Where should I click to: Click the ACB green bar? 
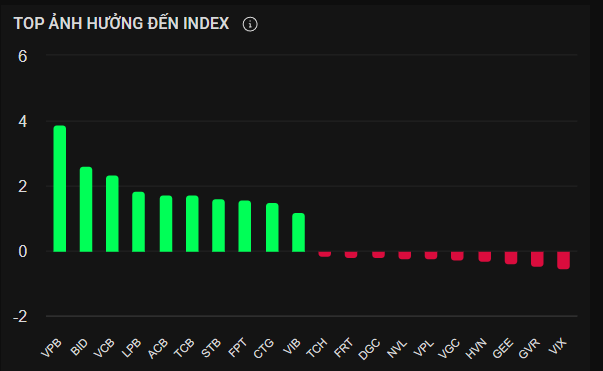click(x=166, y=224)
